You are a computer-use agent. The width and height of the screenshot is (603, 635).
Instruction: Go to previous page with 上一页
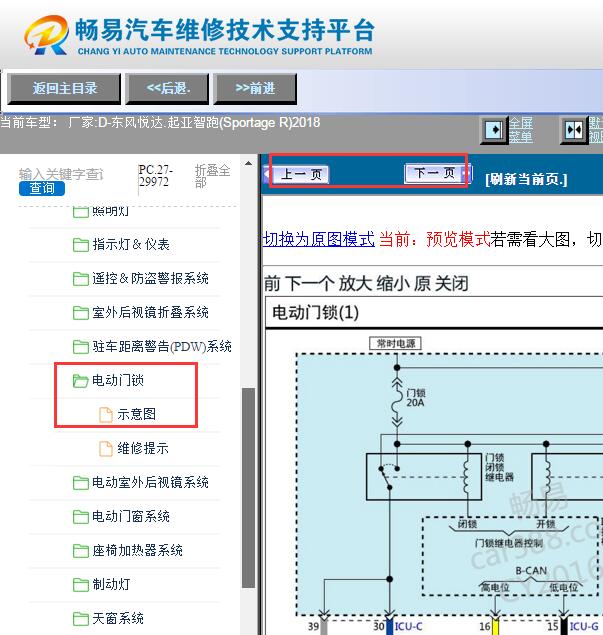coord(300,175)
